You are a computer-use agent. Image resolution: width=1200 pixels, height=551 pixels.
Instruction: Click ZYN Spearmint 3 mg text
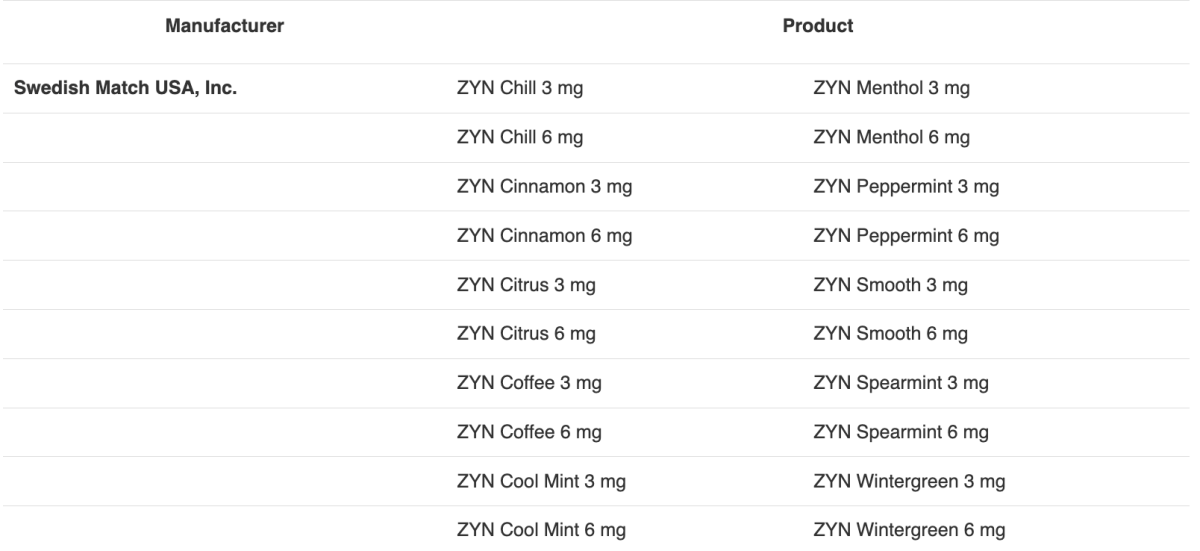coord(902,383)
